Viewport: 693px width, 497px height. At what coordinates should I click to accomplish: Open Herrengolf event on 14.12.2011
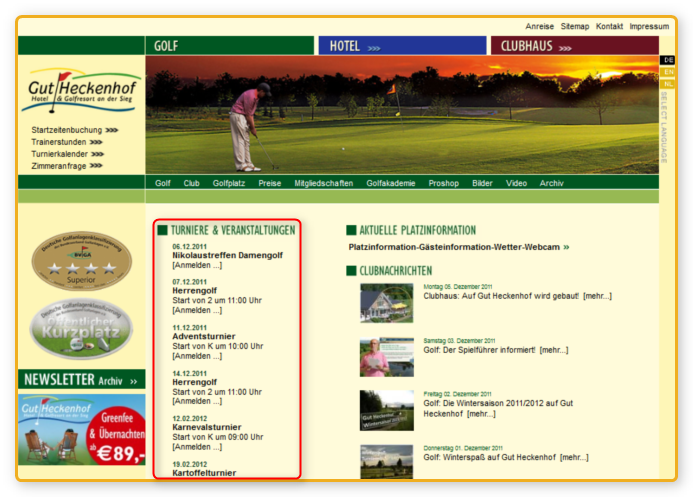(x=194, y=382)
